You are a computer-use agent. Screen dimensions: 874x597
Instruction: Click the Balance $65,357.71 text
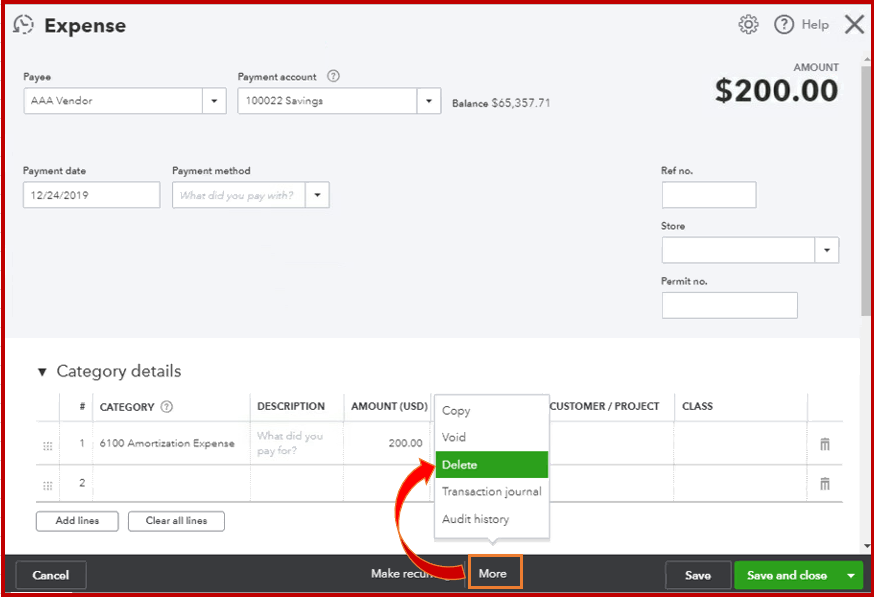point(501,103)
